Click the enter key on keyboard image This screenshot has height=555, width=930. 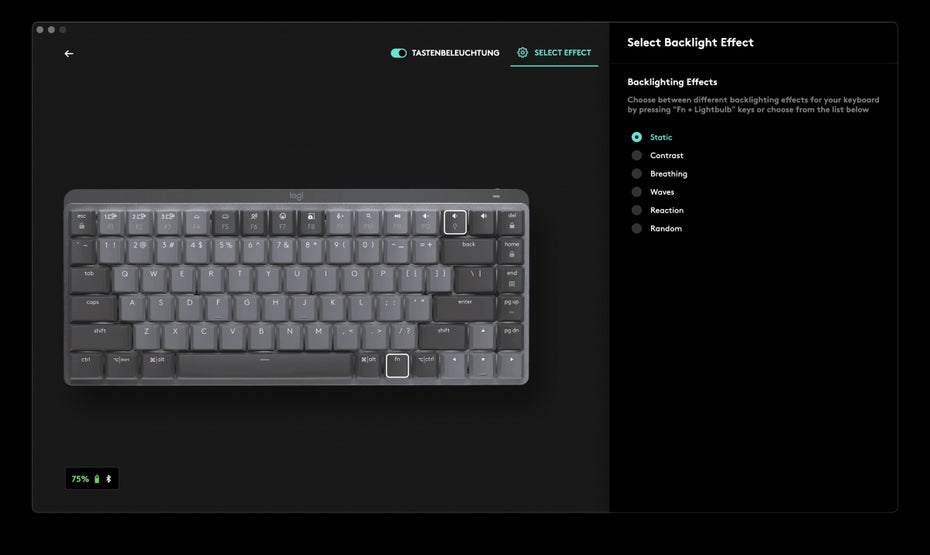click(x=464, y=308)
